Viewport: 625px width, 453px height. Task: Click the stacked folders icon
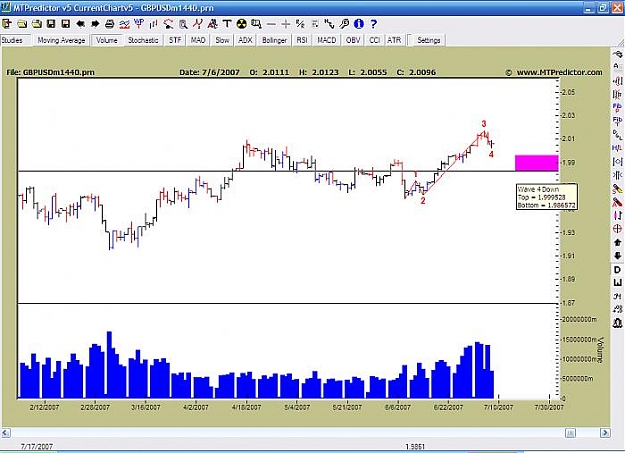[x=37, y=24]
